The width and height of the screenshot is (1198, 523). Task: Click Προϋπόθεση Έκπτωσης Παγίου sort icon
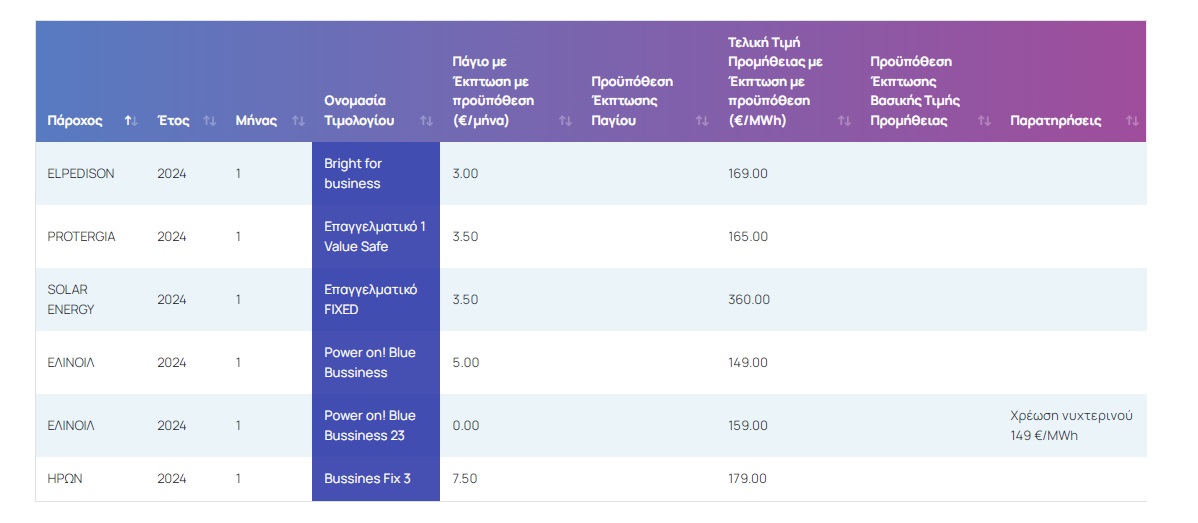[702, 121]
